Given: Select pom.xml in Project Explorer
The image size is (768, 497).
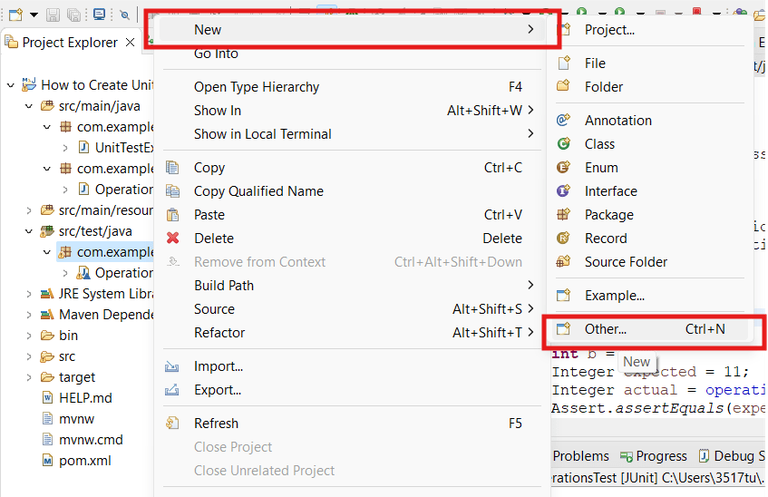Looking at the screenshot, I should click(x=85, y=461).
